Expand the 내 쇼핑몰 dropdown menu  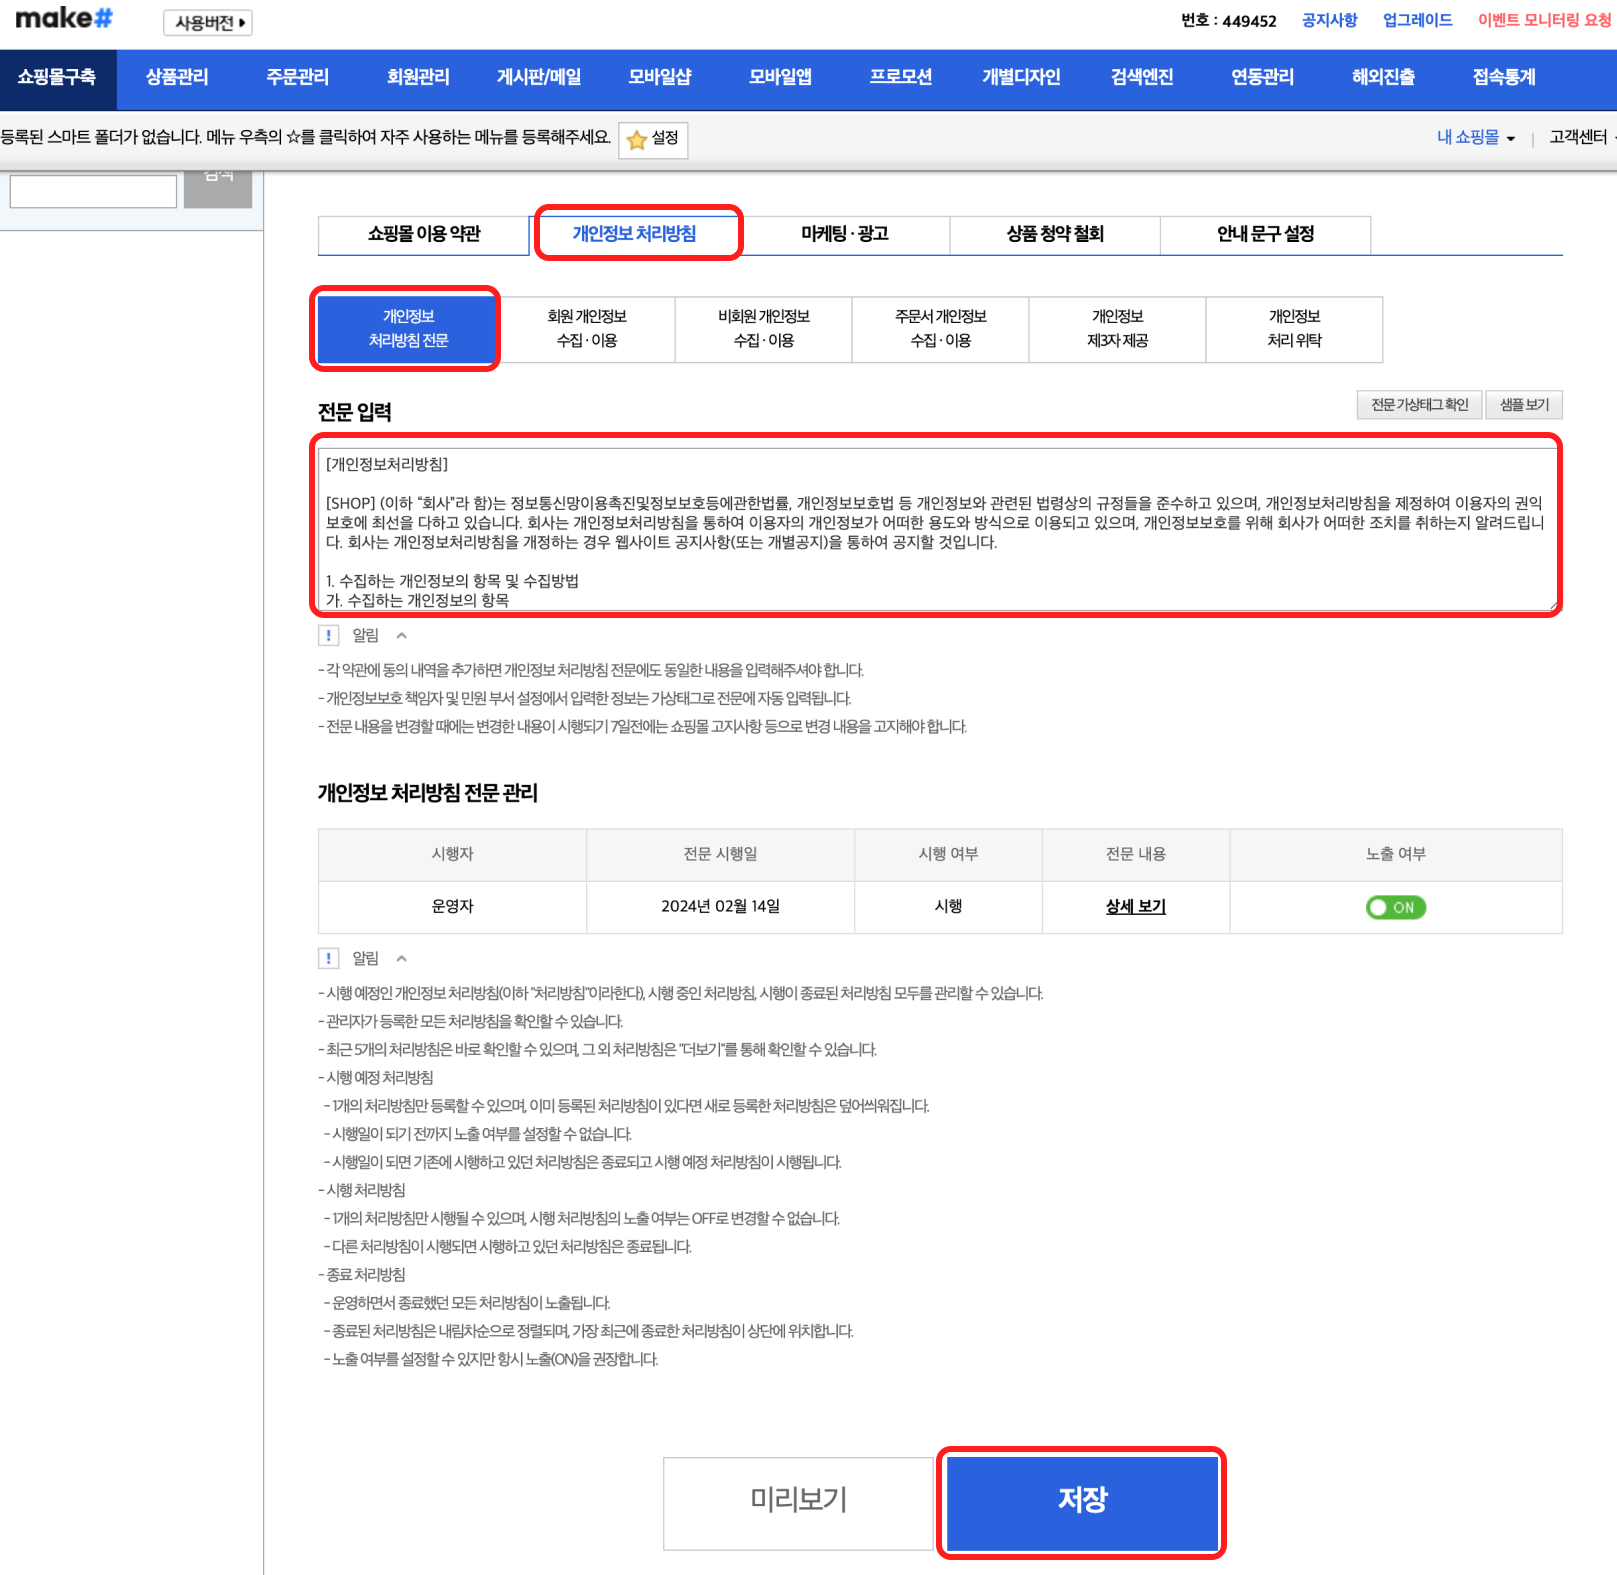tap(1475, 138)
